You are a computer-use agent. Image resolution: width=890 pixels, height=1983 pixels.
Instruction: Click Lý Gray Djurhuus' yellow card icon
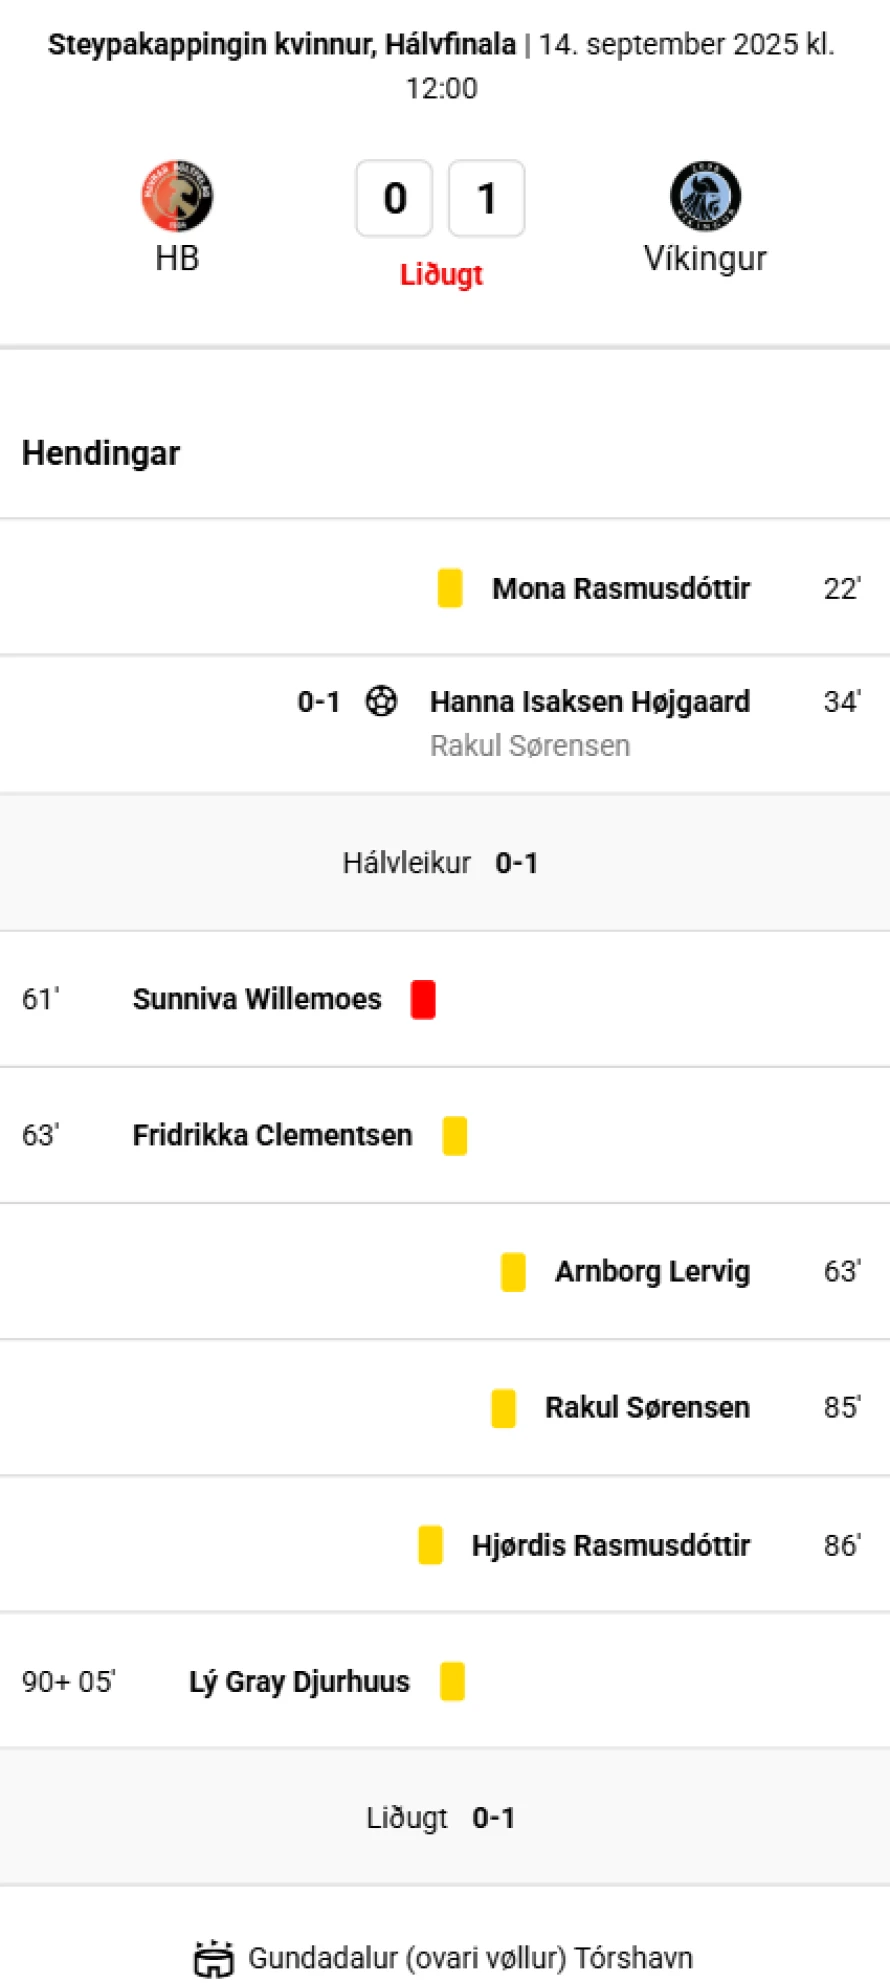pos(452,1681)
